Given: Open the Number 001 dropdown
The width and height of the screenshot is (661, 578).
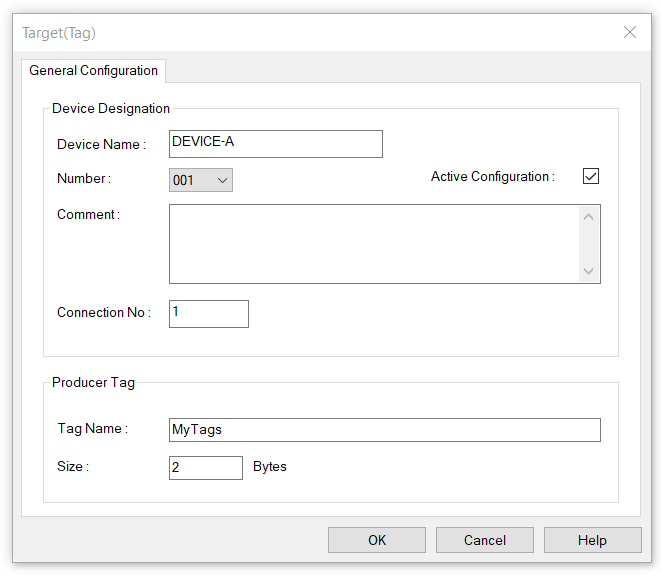Looking at the screenshot, I should pos(201,180).
